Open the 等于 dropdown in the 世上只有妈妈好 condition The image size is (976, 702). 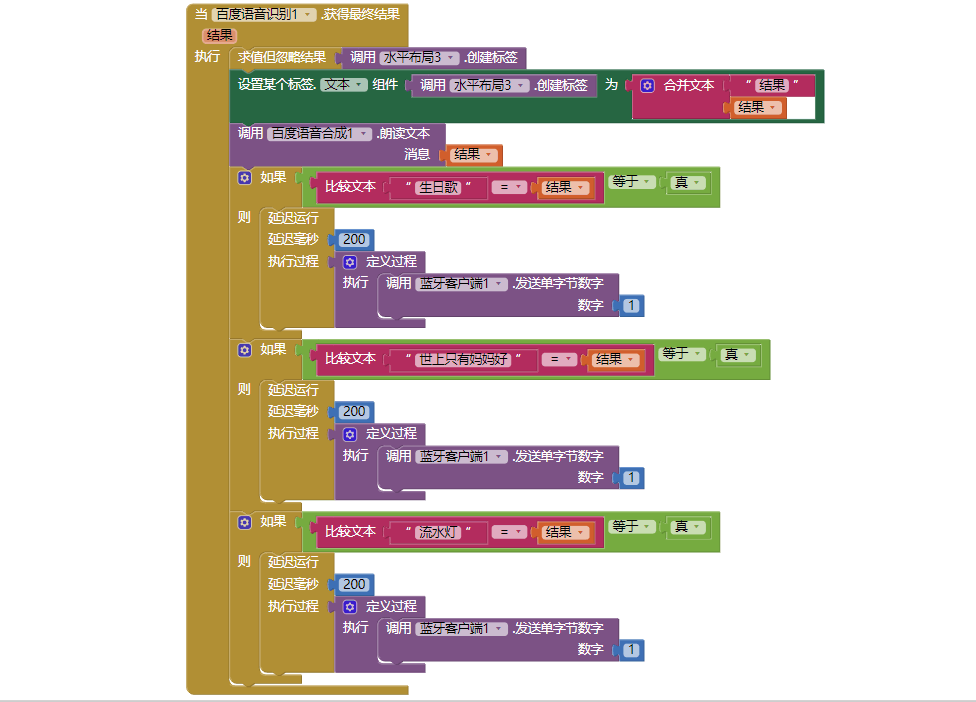(x=682, y=354)
